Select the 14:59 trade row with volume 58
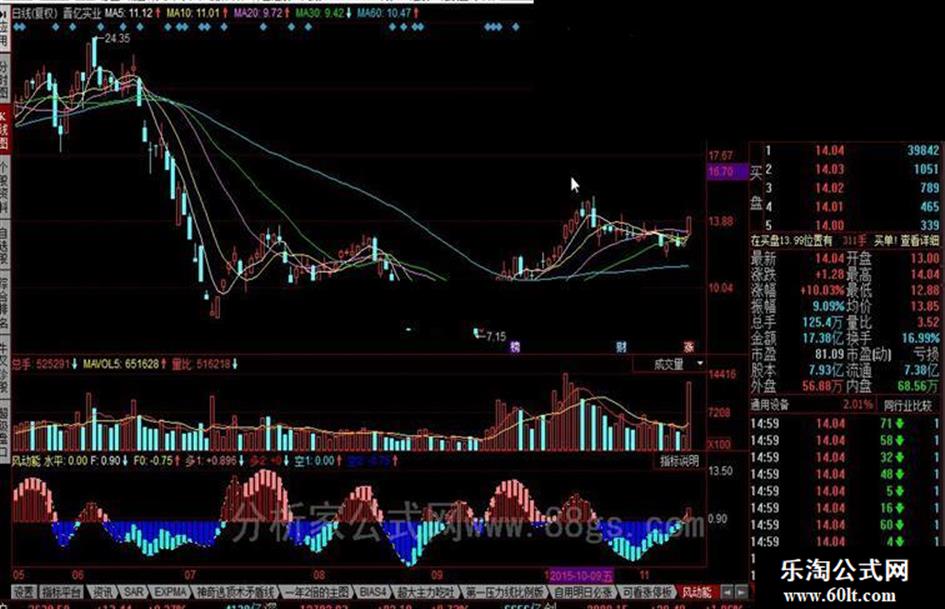This screenshot has width=945, height=609. pyautogui.click(x=846, y=440)
